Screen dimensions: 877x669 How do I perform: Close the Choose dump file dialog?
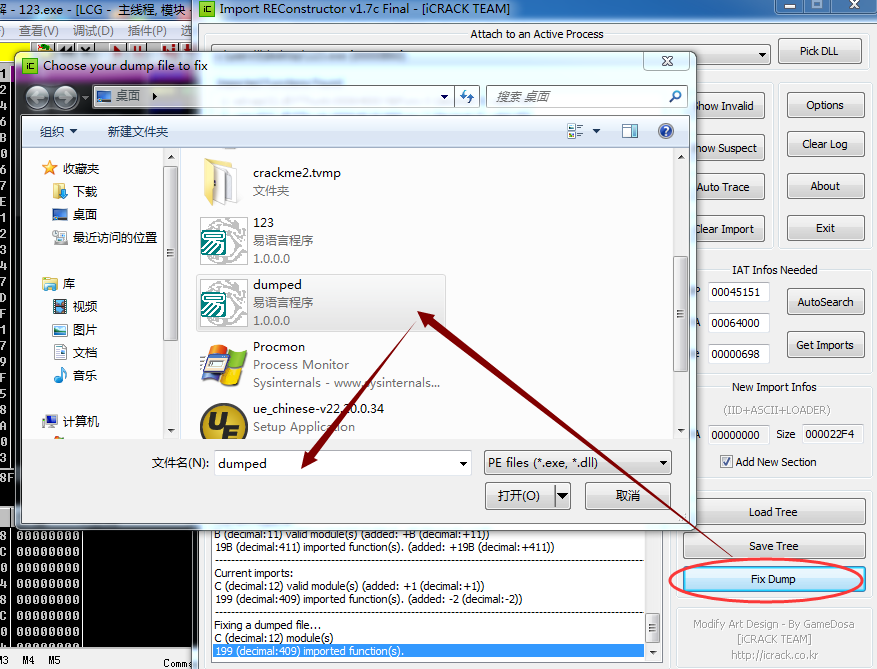(x=667, y=61)
